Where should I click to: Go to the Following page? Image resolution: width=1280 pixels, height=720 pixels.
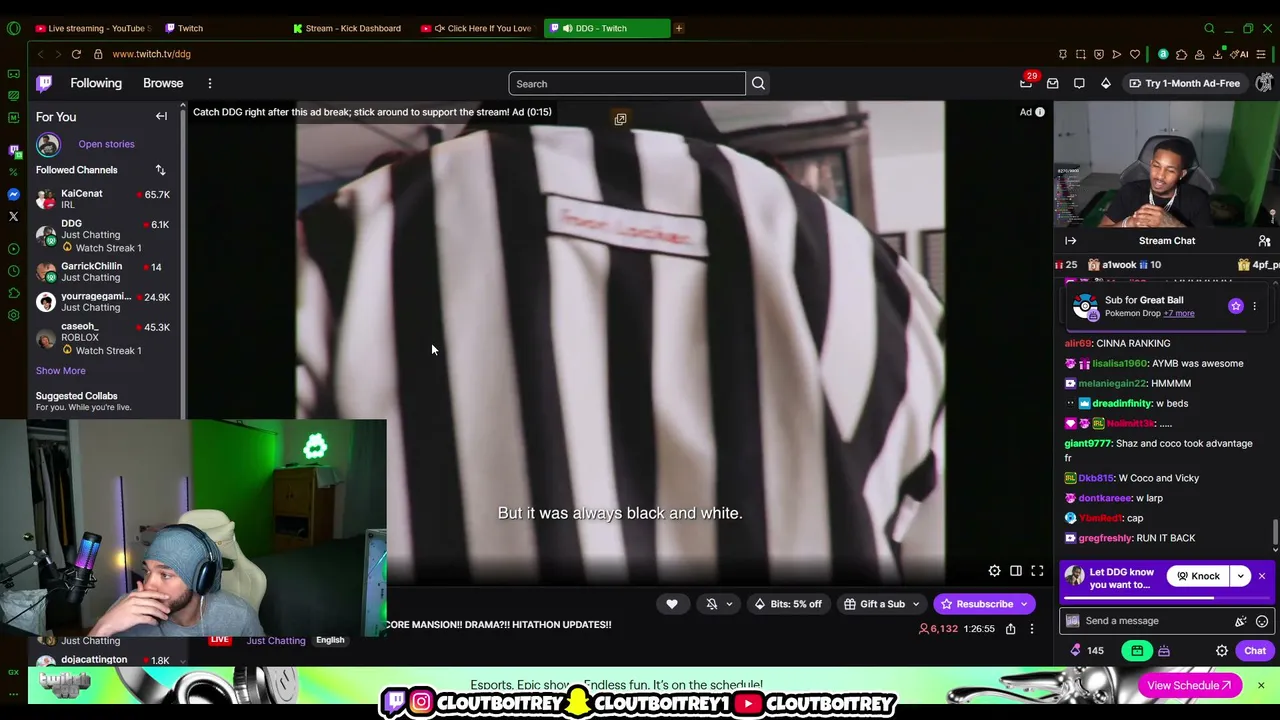click(x=96, y=83)
